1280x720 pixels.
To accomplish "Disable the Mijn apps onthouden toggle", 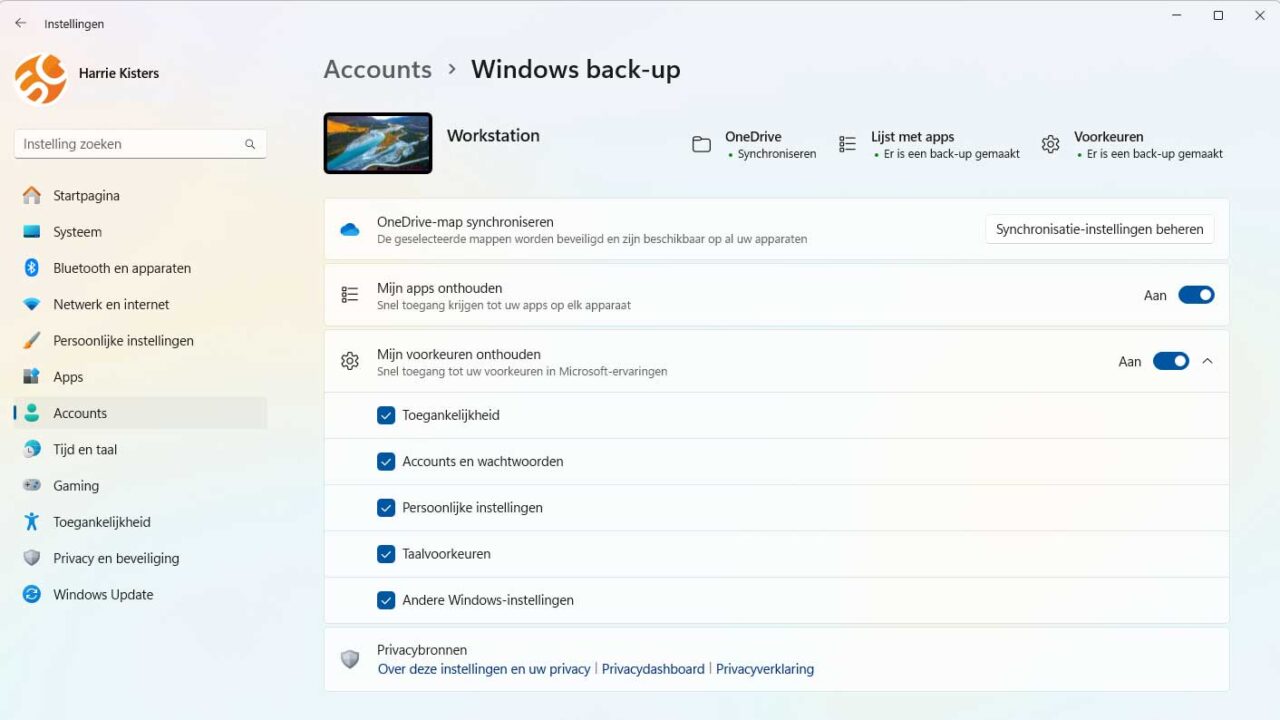I will 1197,295.
